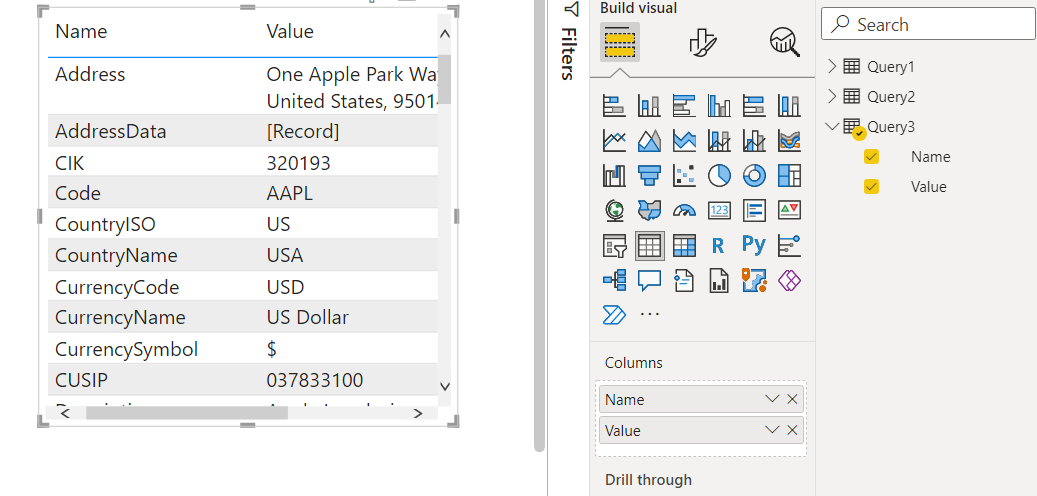Choose the Area chart visual
This screenshot has width=1037, height=496.
tap(649, 140)
